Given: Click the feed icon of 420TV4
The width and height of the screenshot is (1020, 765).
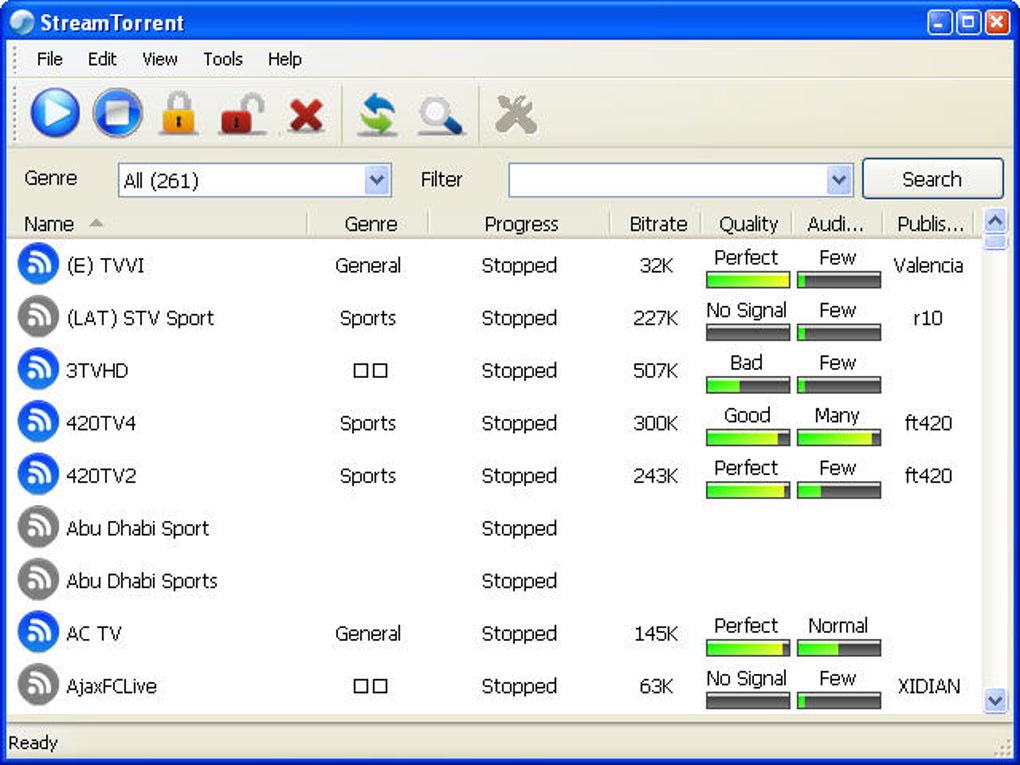Looking at the screenshot, I should coord(38,422).
